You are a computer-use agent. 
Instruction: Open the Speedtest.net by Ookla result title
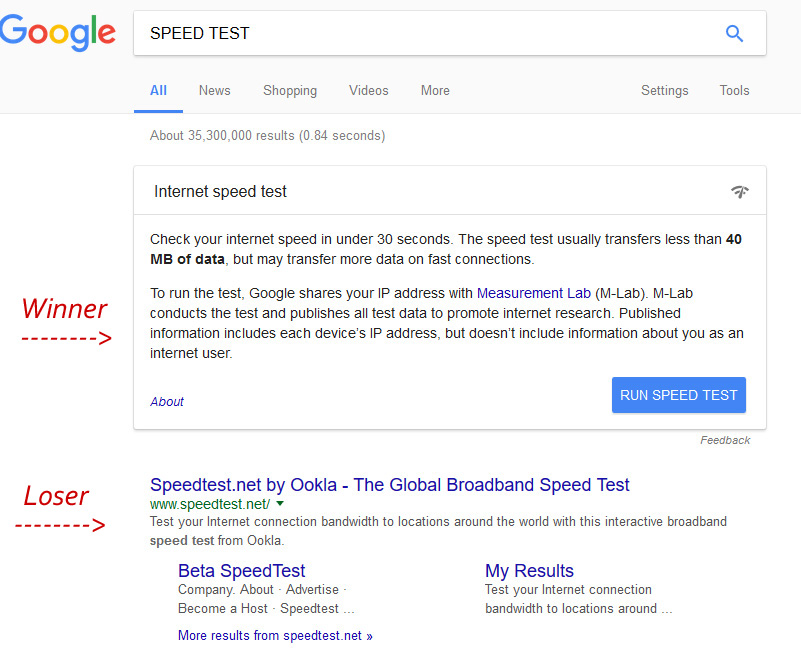pos(389,484)
